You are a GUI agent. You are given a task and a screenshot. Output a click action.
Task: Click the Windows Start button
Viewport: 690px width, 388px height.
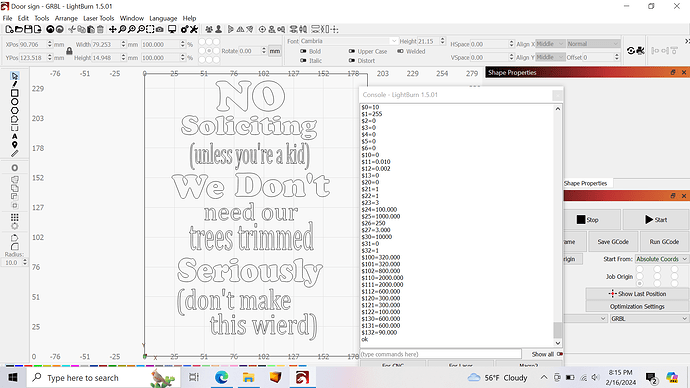[x=13, y=377]
